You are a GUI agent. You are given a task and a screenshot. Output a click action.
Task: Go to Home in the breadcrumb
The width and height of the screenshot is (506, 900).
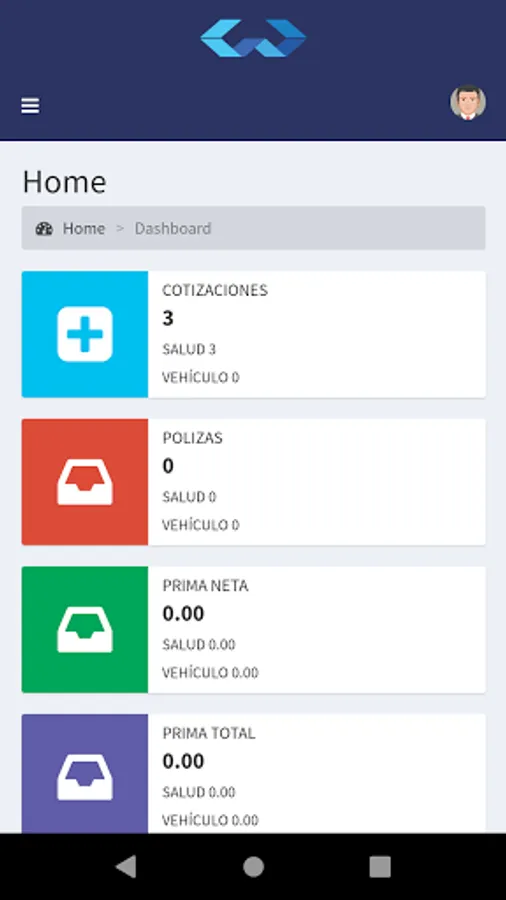(x=84, y=228)
